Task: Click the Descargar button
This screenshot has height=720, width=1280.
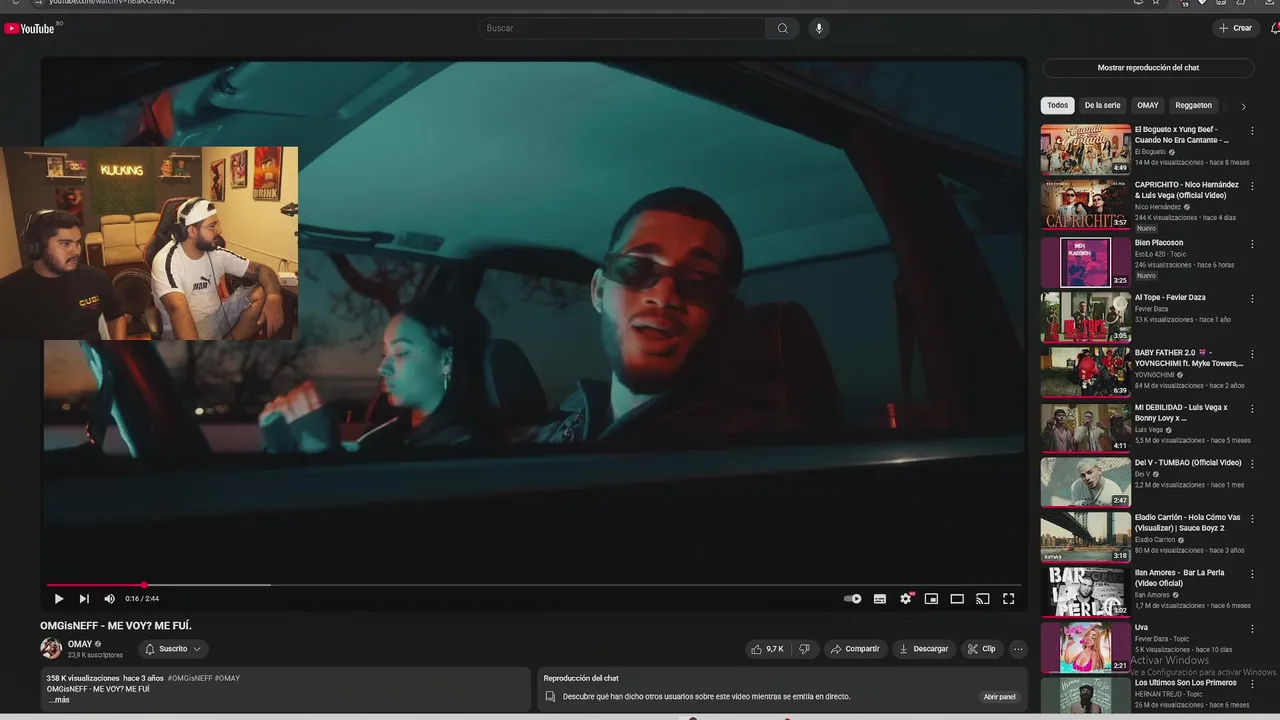Action: pyautogui.click(x=924, y=649)
